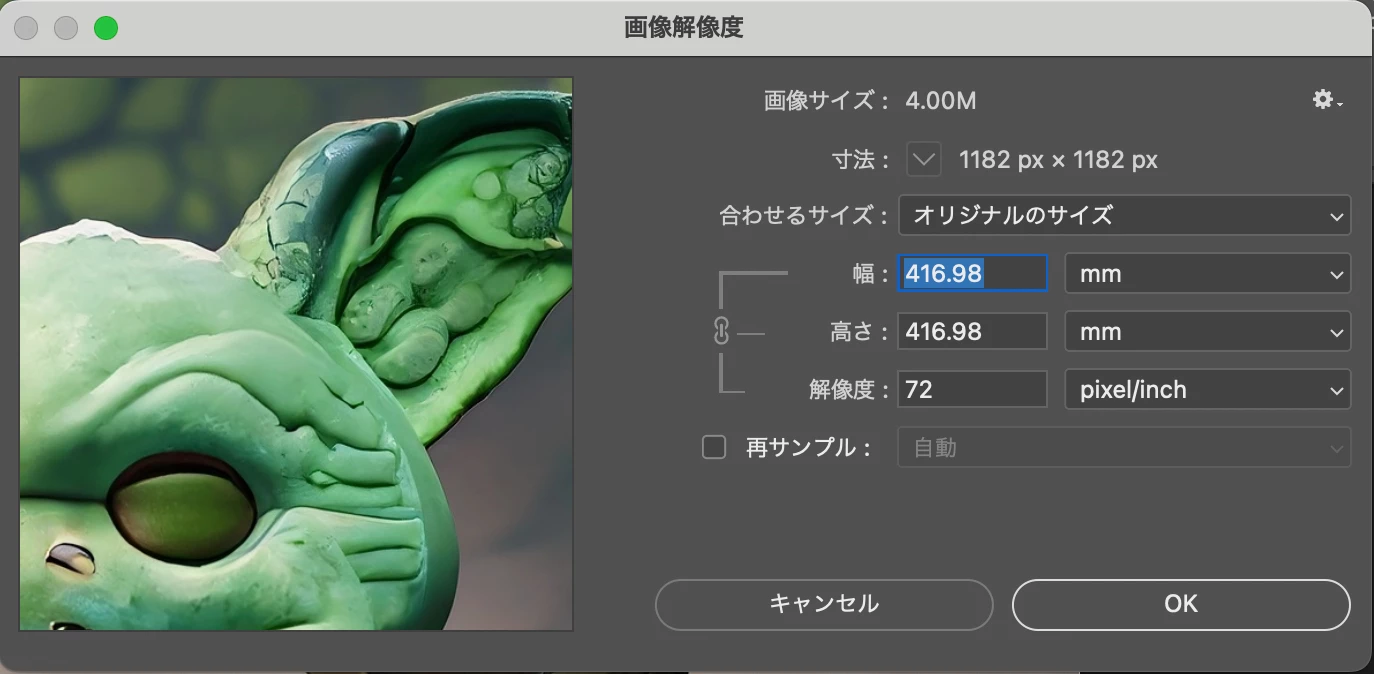Click the image preview thumbnail
Viewport: 1374px width, 674px height.
(296, 354)
